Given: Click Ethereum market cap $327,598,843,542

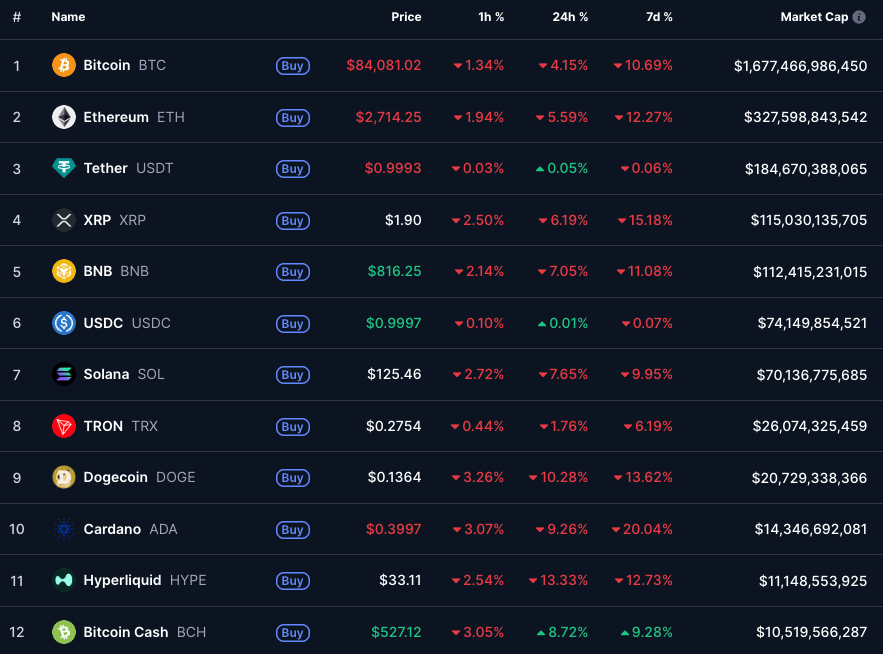Looking at the screenshot, I should [805, 117].
